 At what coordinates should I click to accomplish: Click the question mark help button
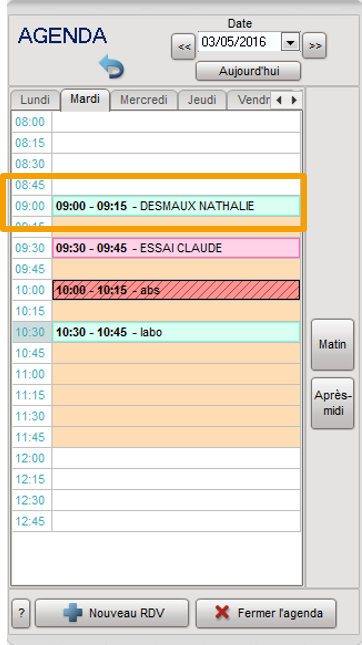(21, 613)
